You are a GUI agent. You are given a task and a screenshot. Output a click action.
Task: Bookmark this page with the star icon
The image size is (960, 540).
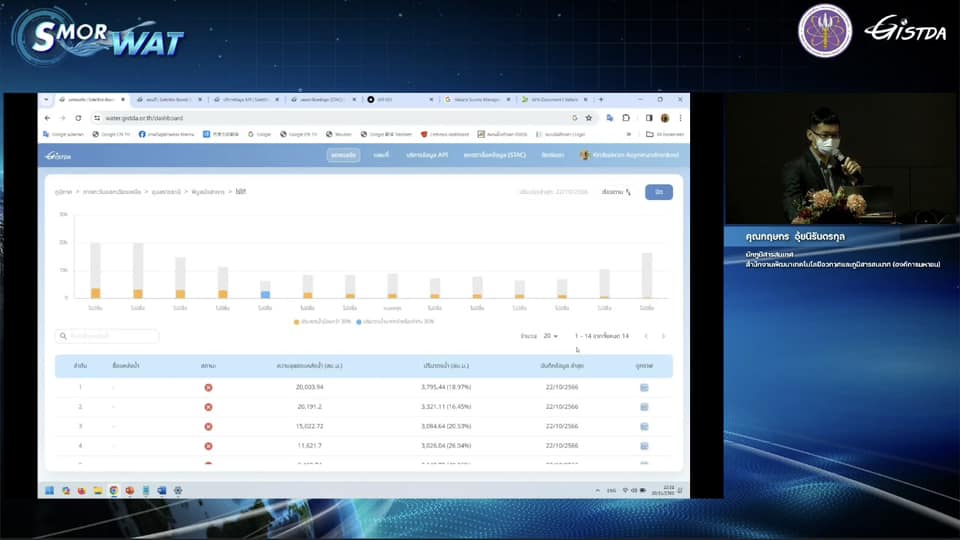[x=589, y=118]
